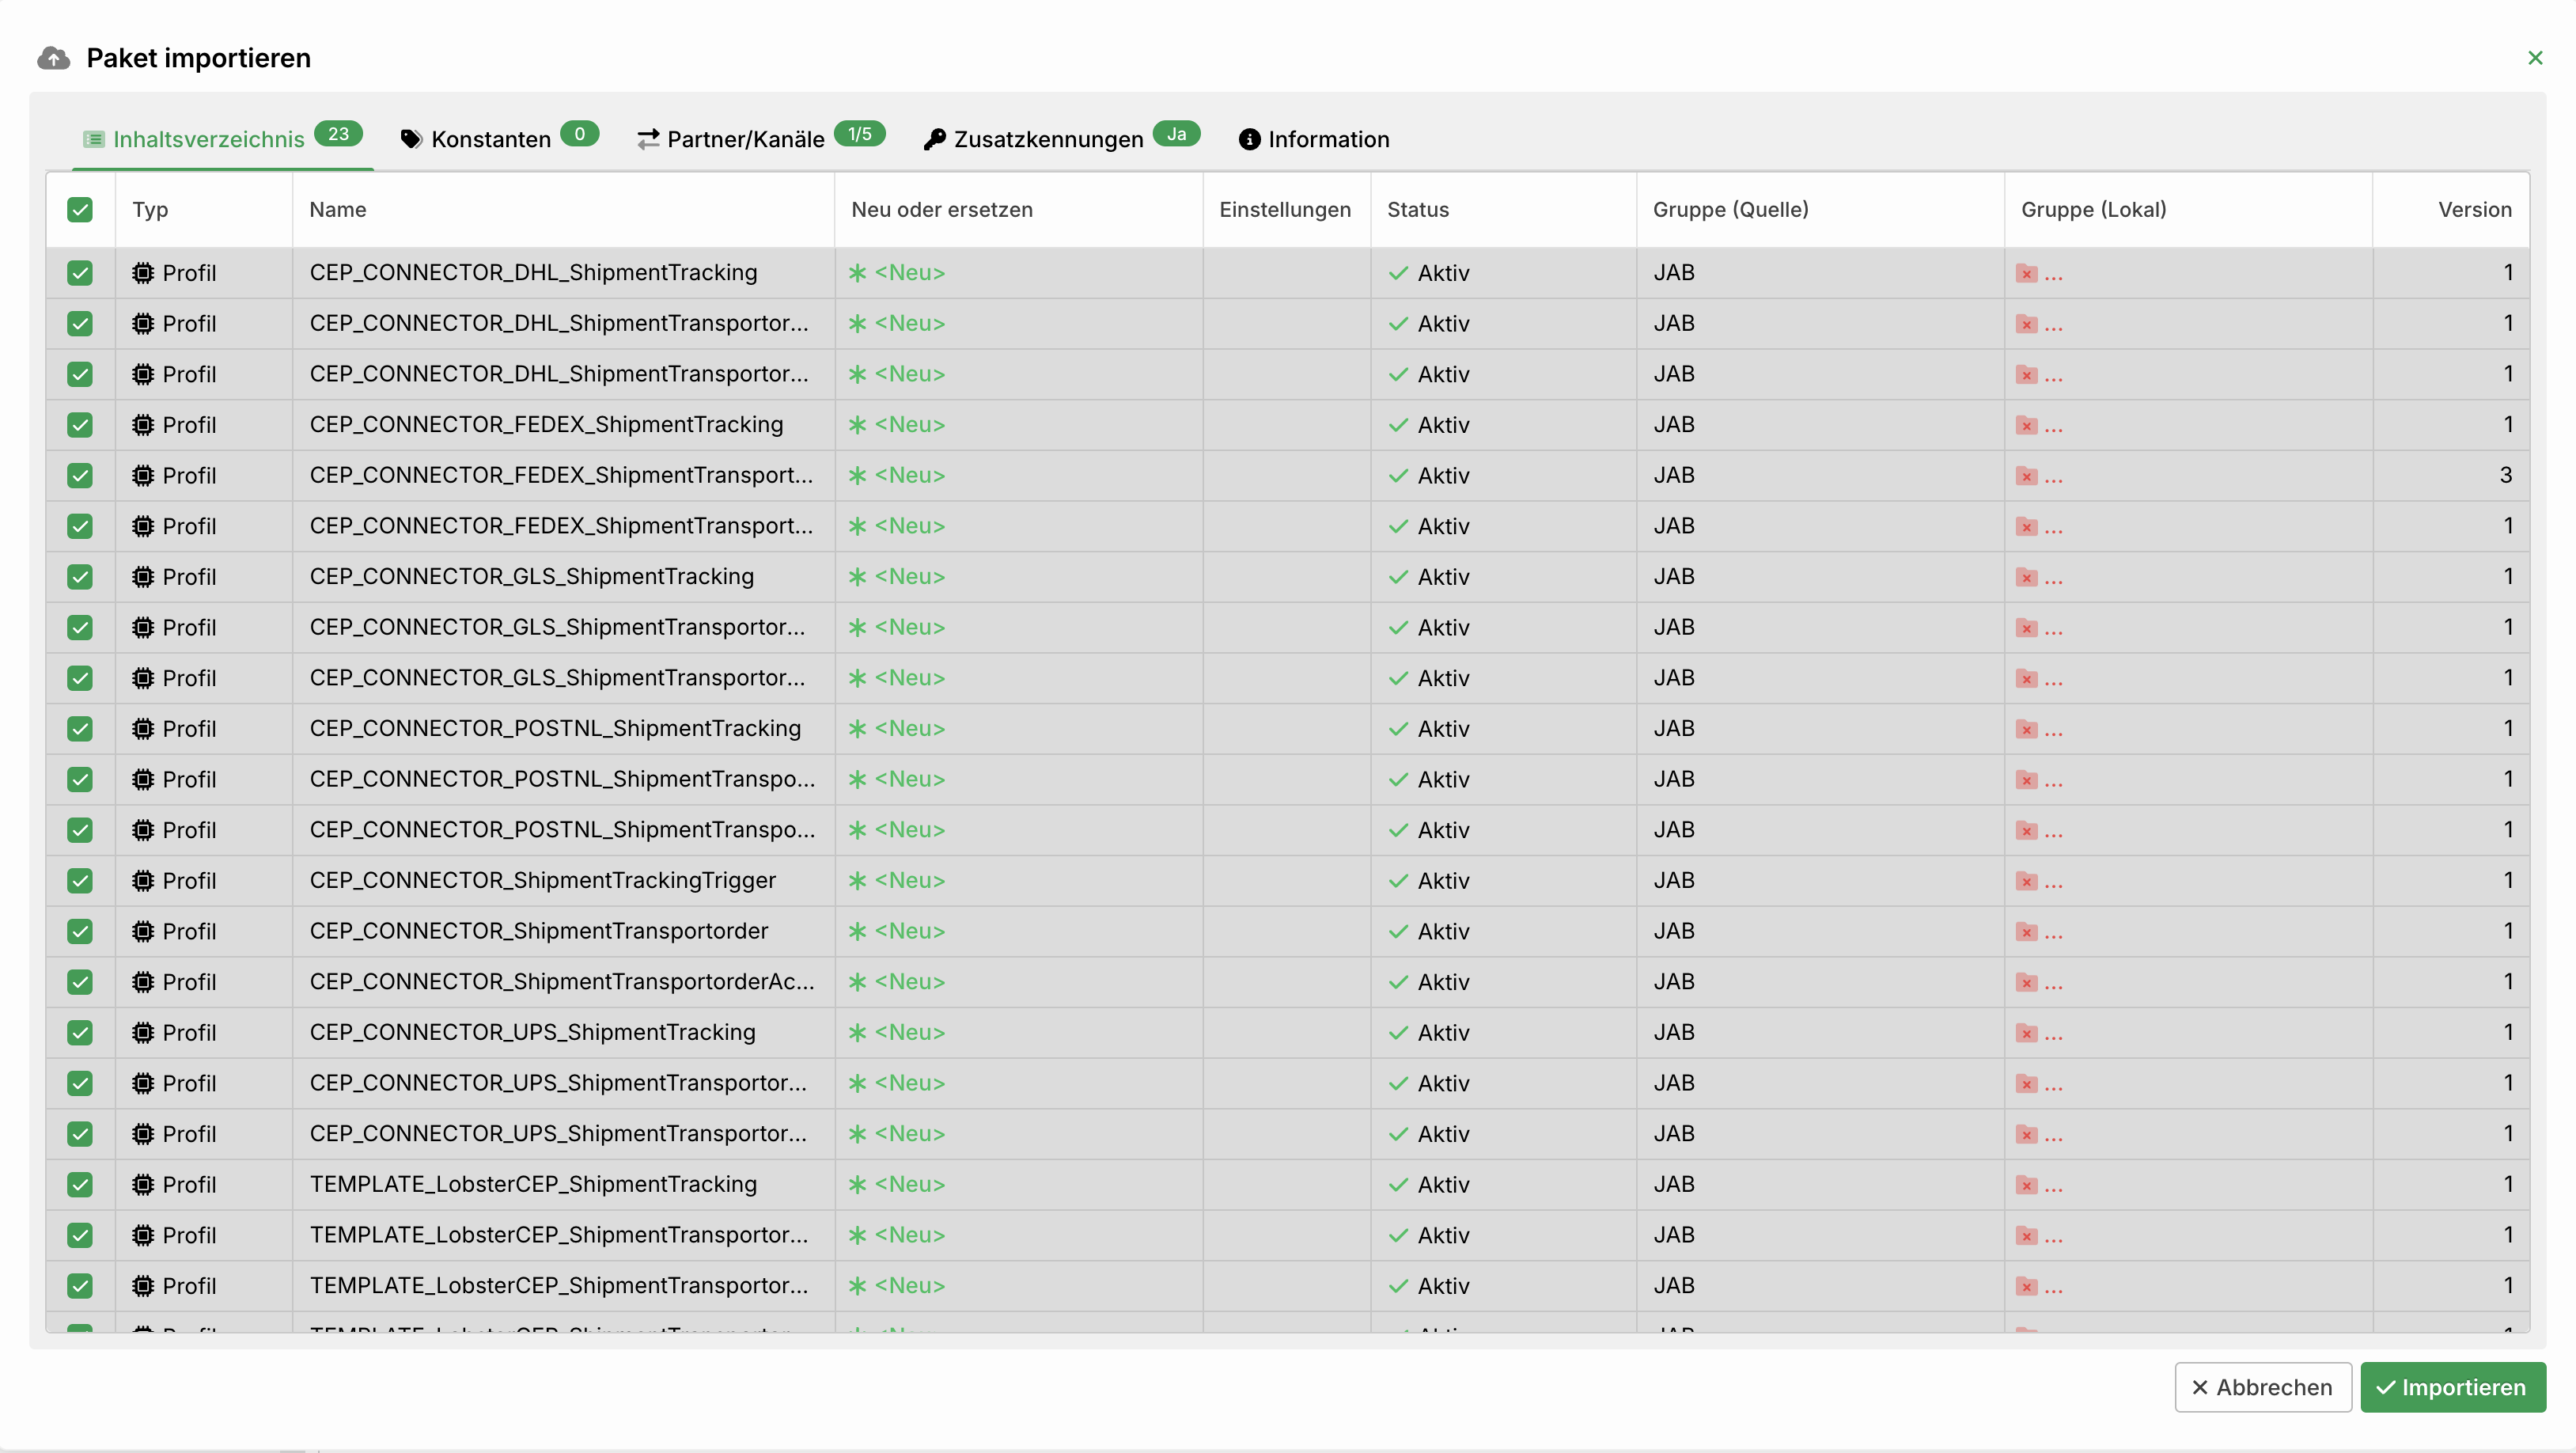Screen dimensions: 2576x1453
Task: Click the local group folder icon for TEMPLATE_LobsterCEP_ShipmentTracking
Action: click(x=2027, y=1185)
